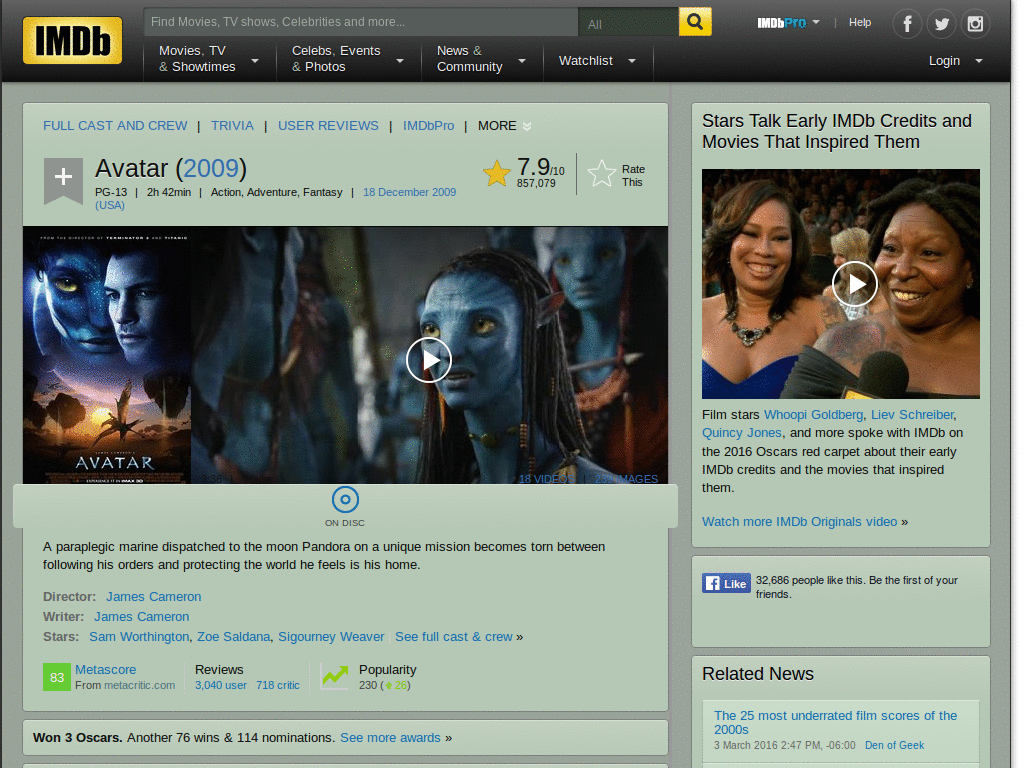Click the 18 December 2009 release date

click(x=409, y=192)
